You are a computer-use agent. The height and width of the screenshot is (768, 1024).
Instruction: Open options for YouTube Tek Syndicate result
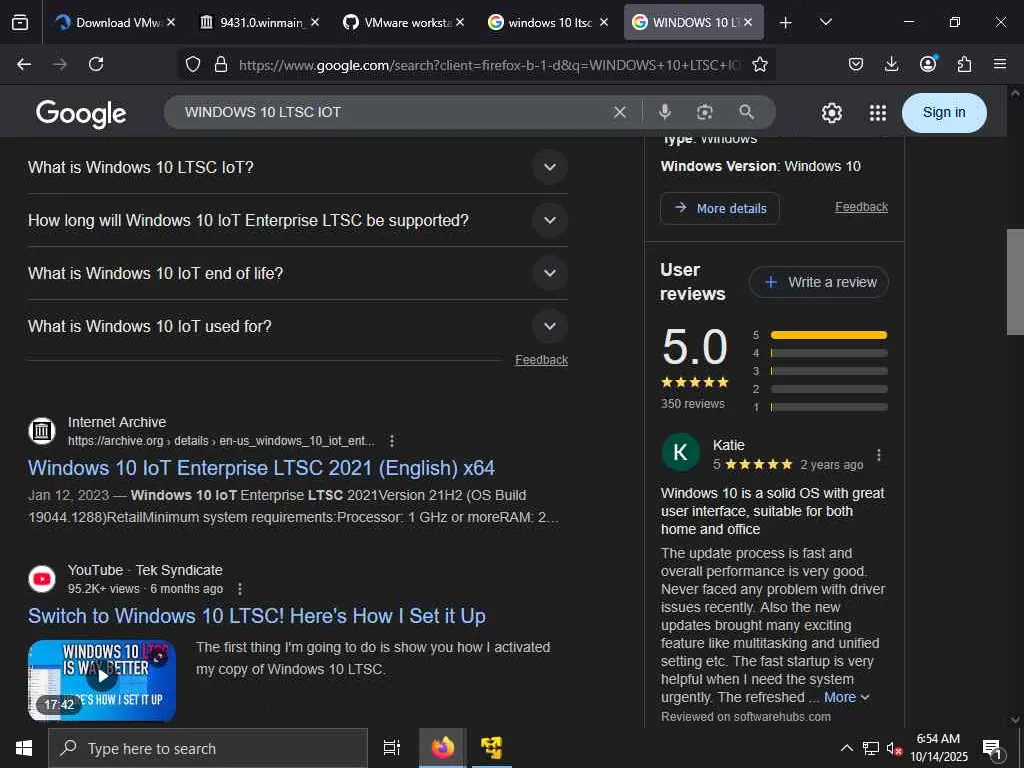coord(240,589)
